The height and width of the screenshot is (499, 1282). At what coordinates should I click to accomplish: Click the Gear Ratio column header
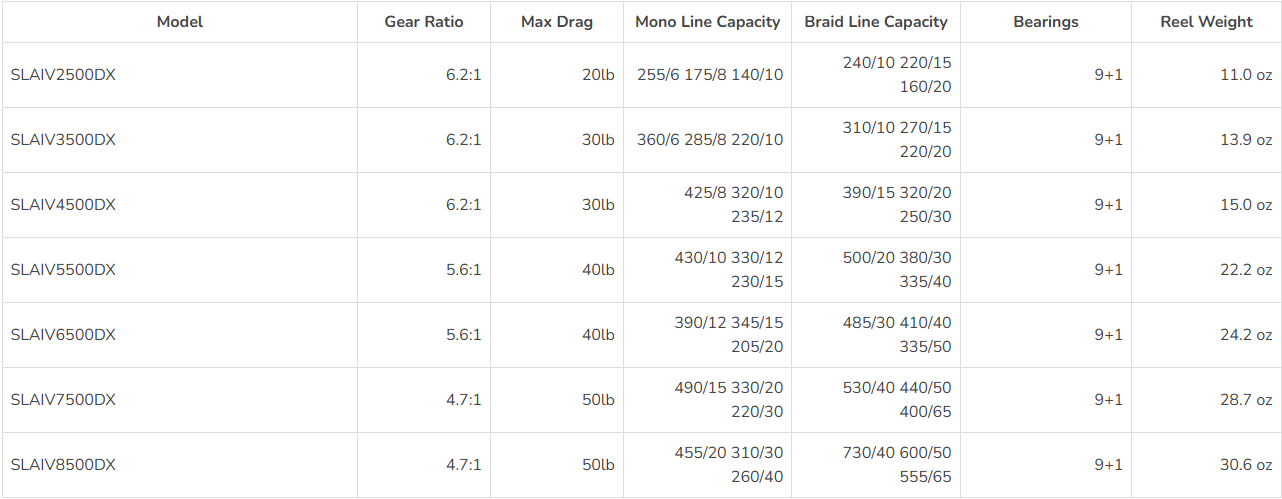pyautogui.click(x=424, y=22)
